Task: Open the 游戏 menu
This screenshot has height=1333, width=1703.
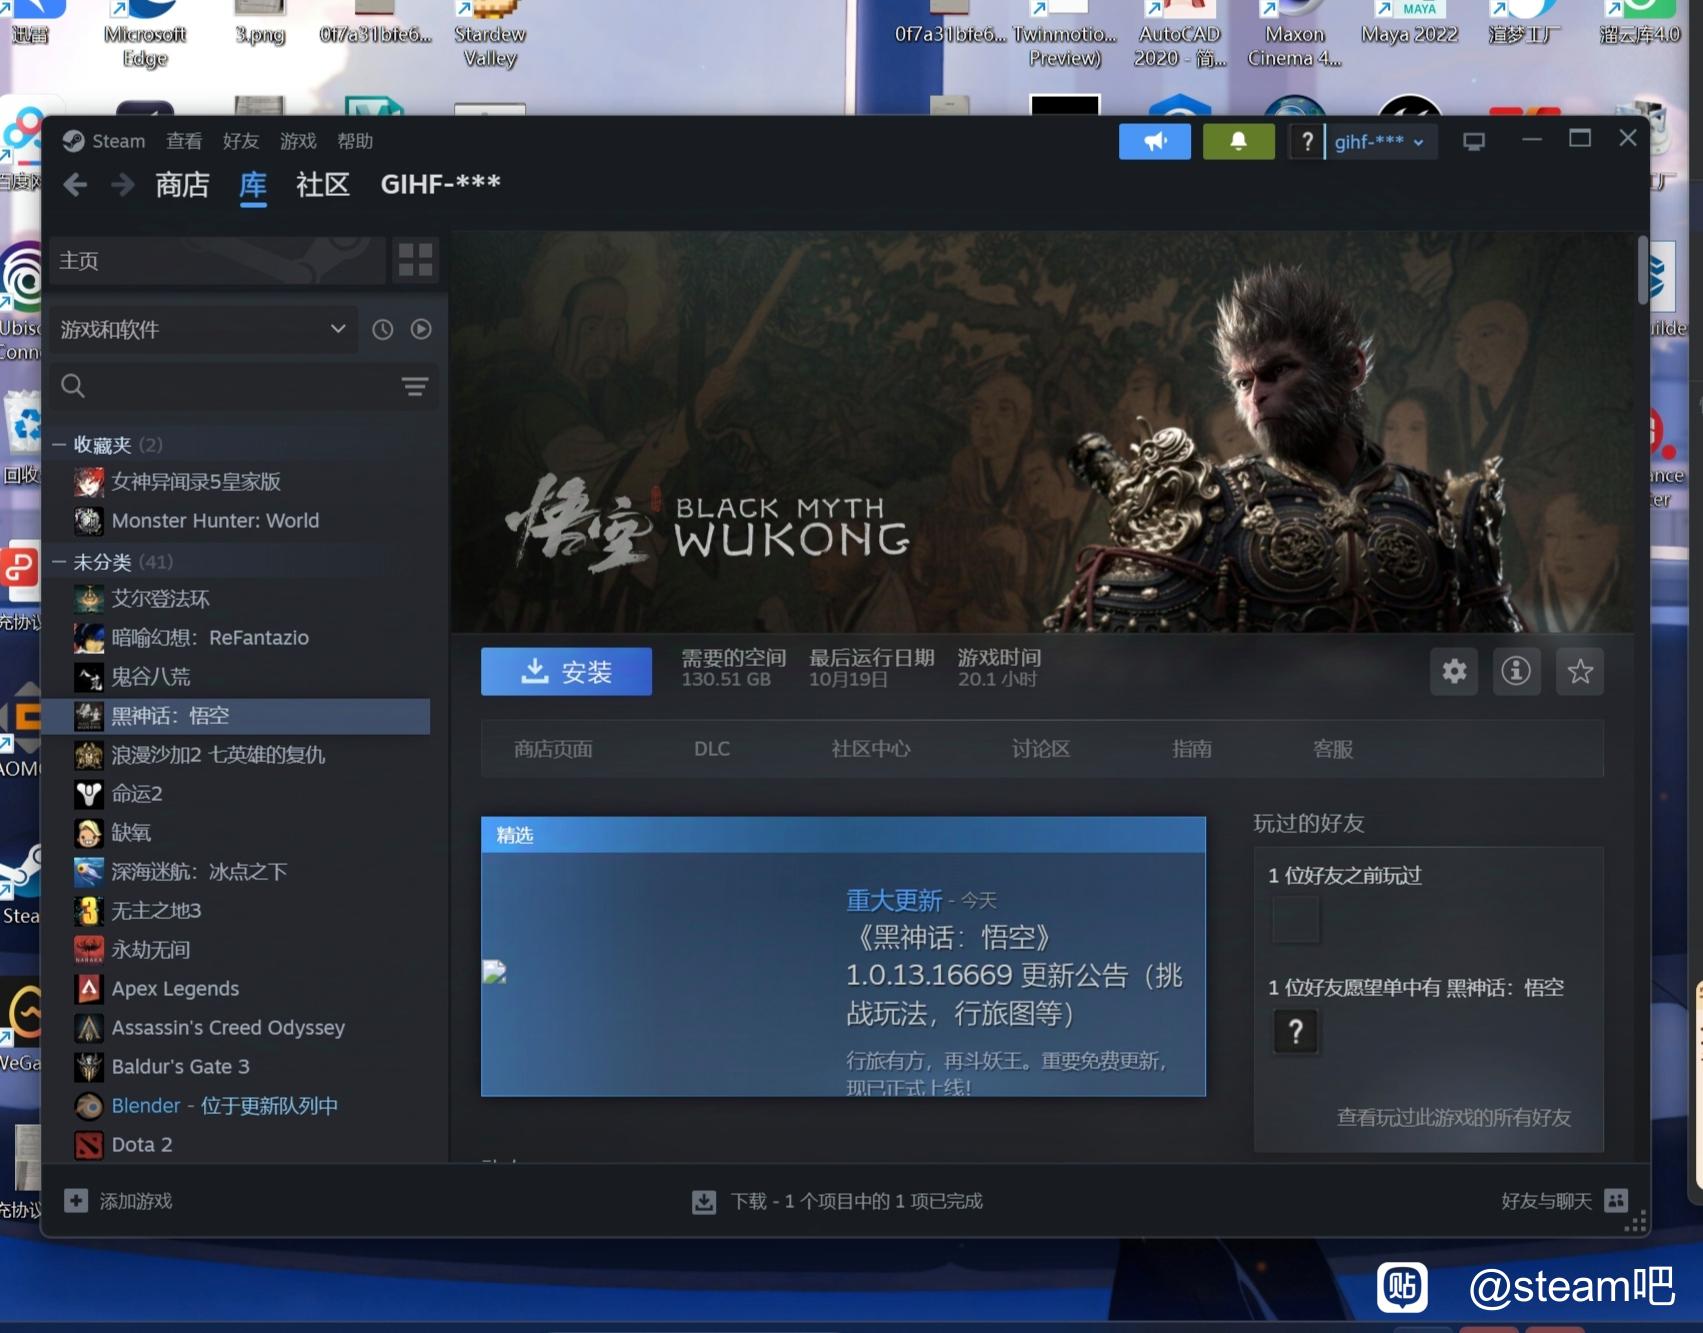Action: click(x=298, y=141)
